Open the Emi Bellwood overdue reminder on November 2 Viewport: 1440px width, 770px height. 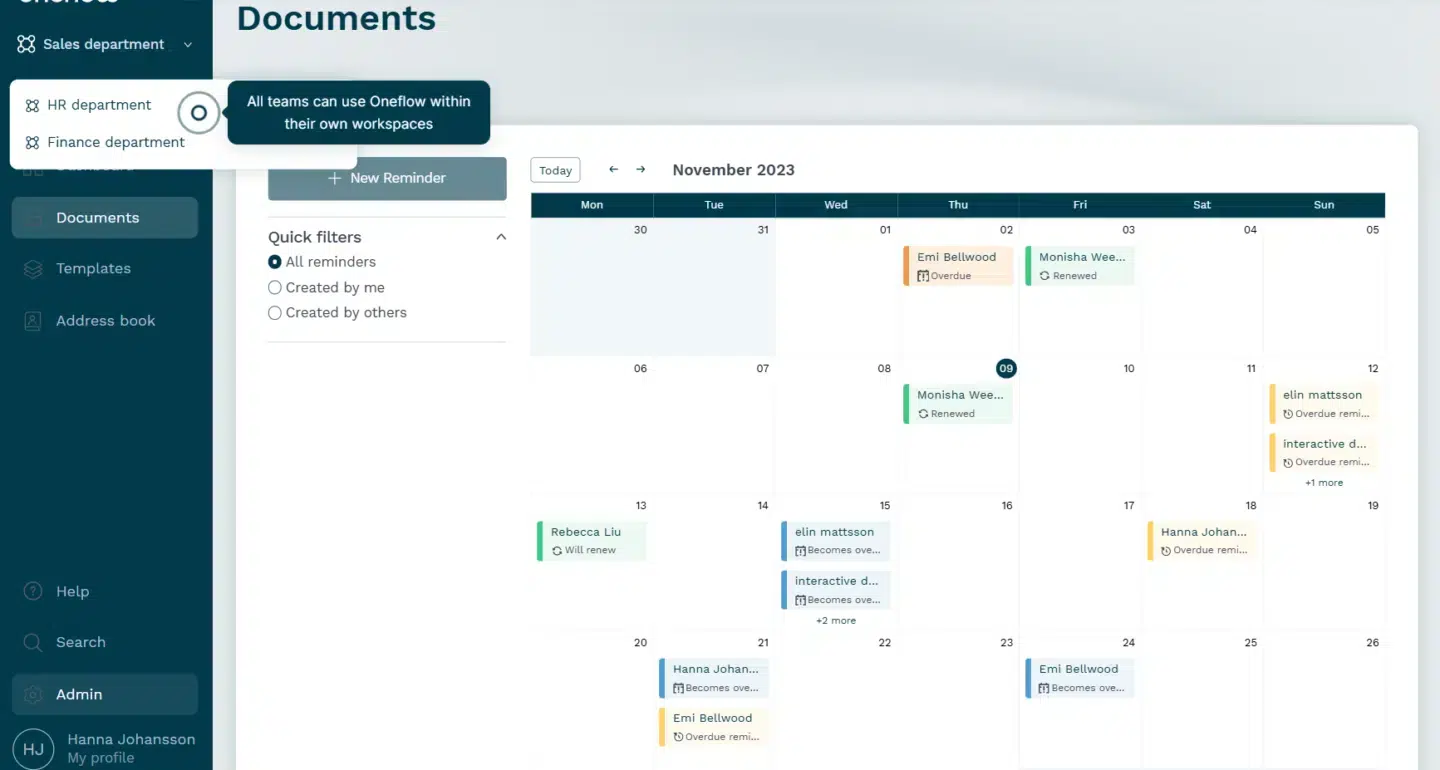pos(957,265)
